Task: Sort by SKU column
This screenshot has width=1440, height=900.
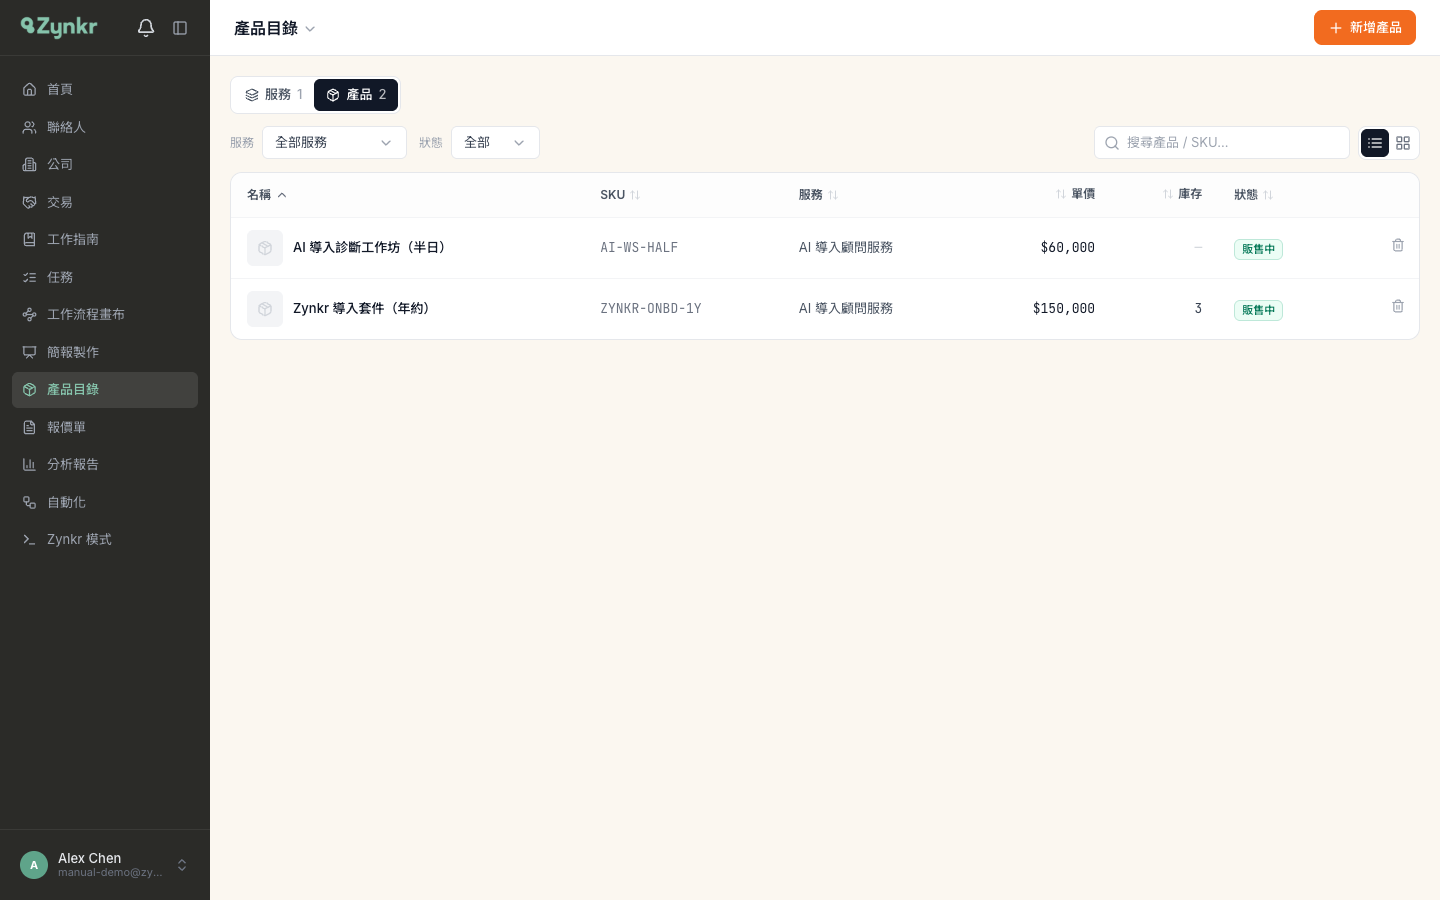Action: [620, 195]
